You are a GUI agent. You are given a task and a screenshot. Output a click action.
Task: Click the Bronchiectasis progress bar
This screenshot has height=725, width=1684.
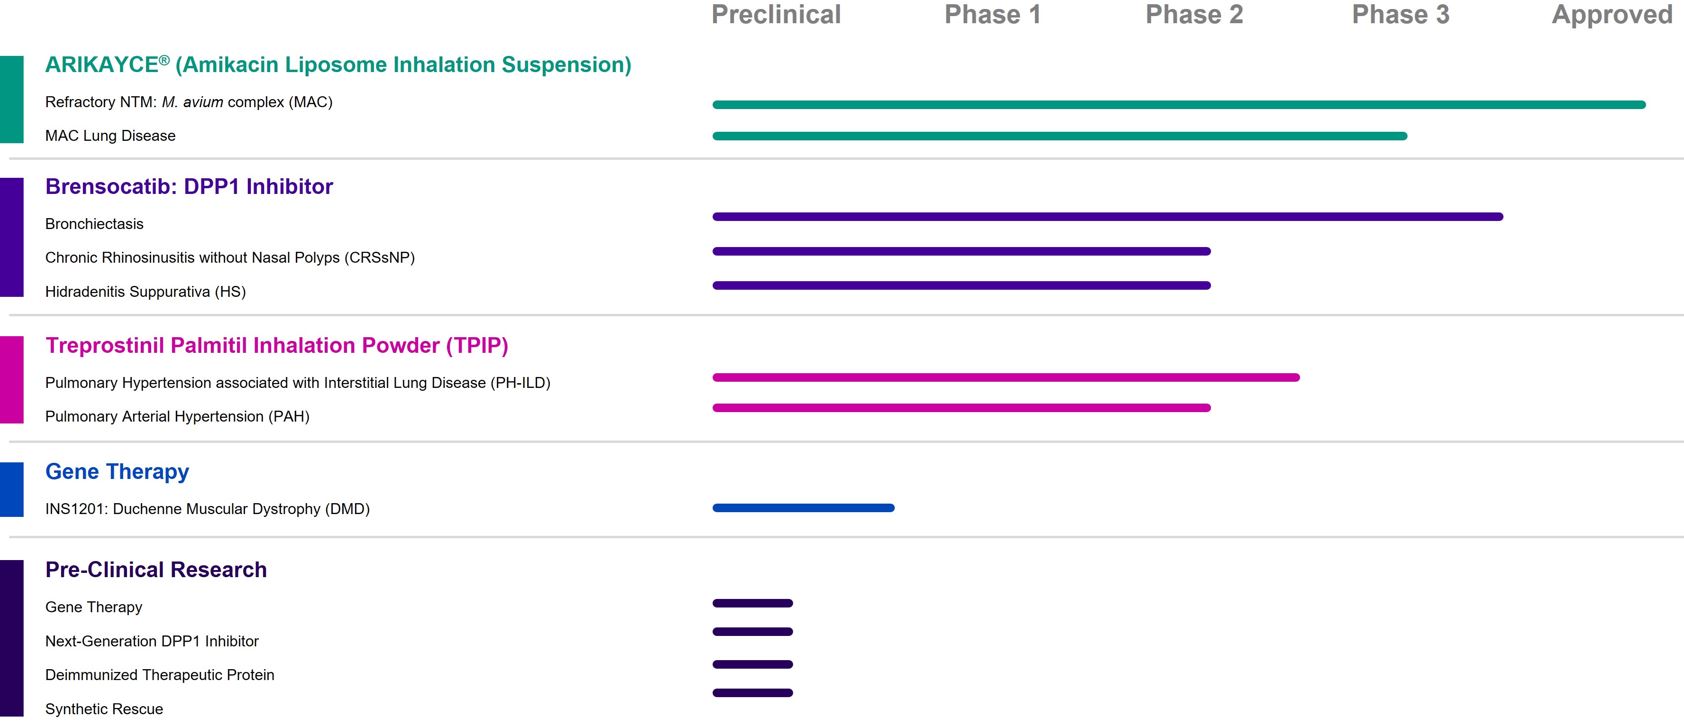coord(1107,217)
